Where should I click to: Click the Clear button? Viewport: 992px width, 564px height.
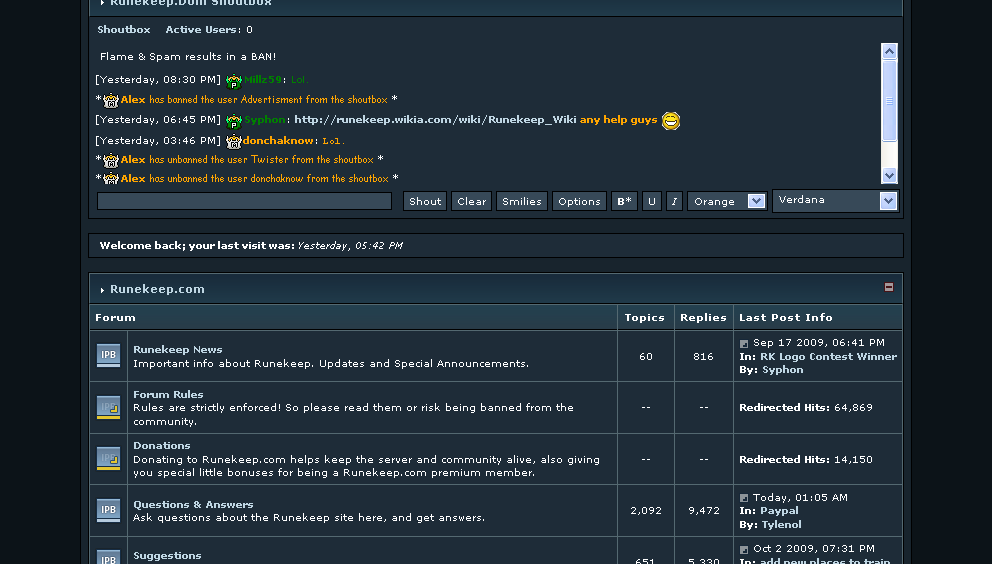pyautogui.click(x=471, y=201)
